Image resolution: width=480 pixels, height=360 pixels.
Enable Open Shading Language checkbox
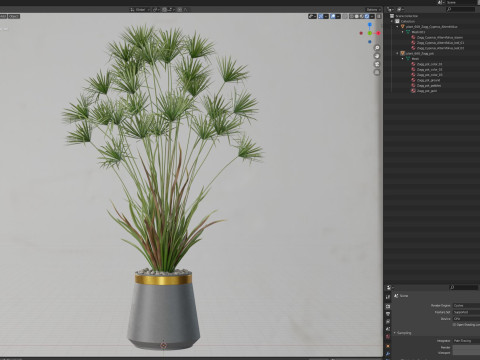coord(454,325)
